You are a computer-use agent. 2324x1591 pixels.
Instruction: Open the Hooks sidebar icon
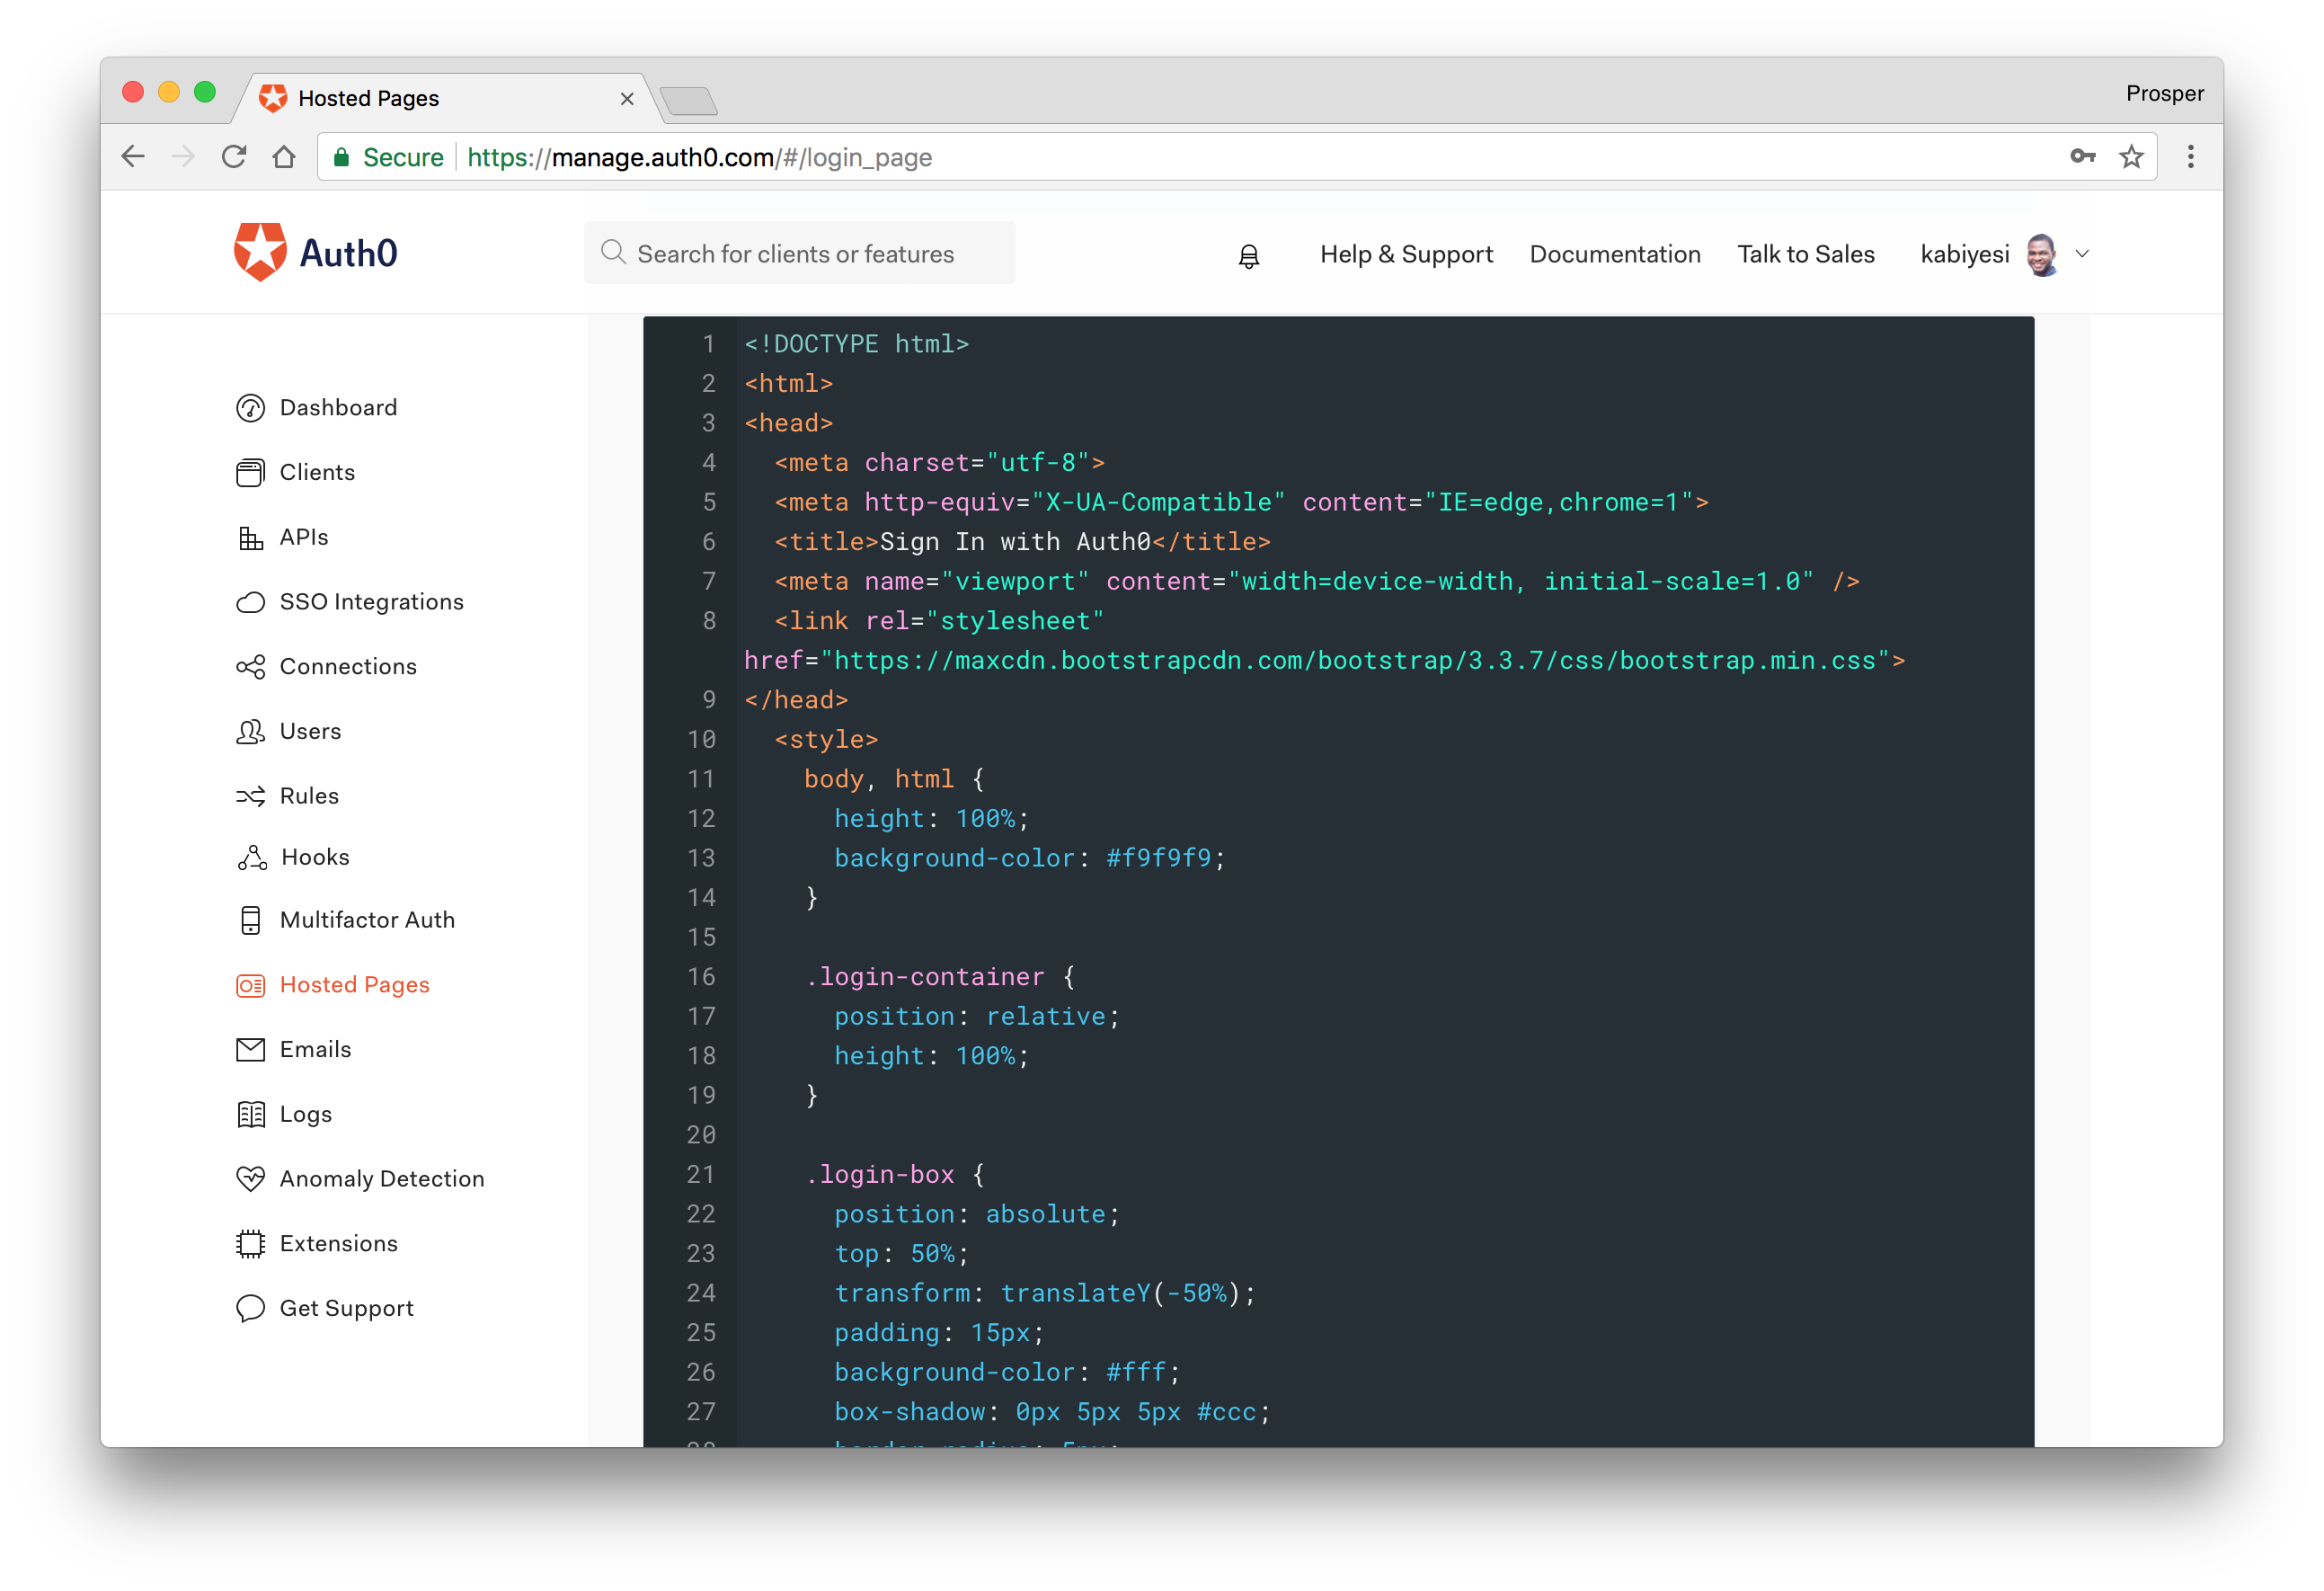pyautogui.click(x=252, y=858)
